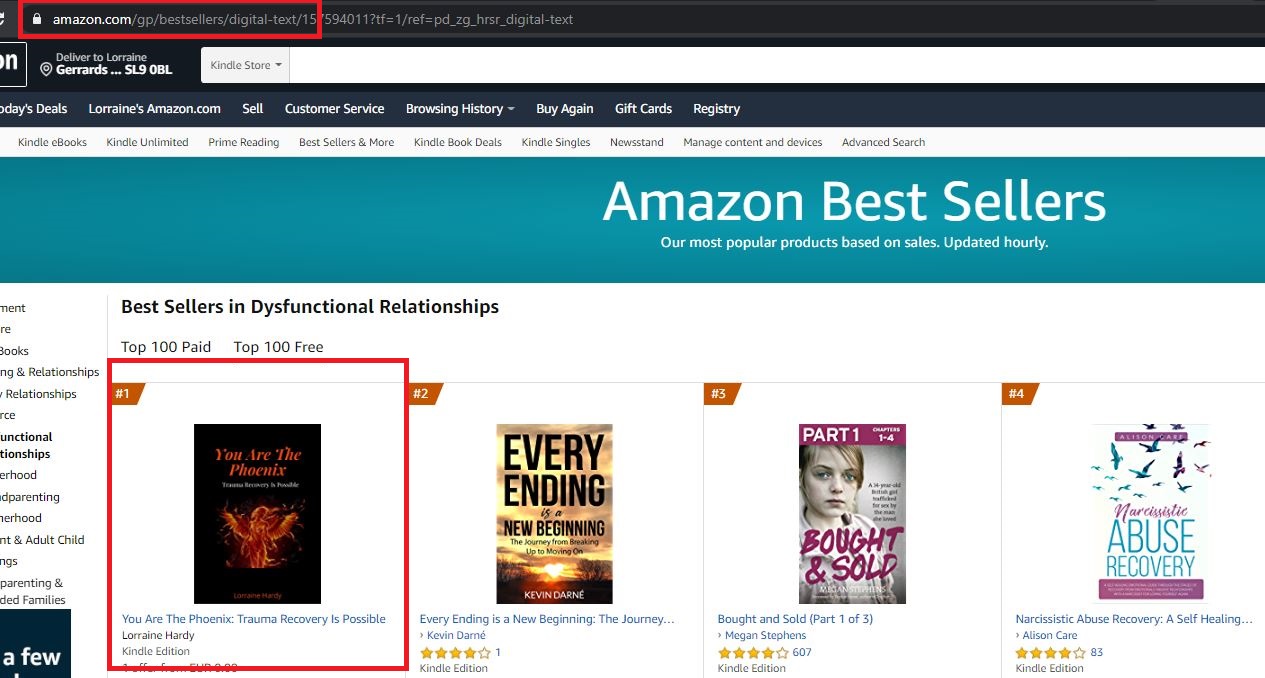
Task: Click the Kevin Darné star rating
Action: 455,653
